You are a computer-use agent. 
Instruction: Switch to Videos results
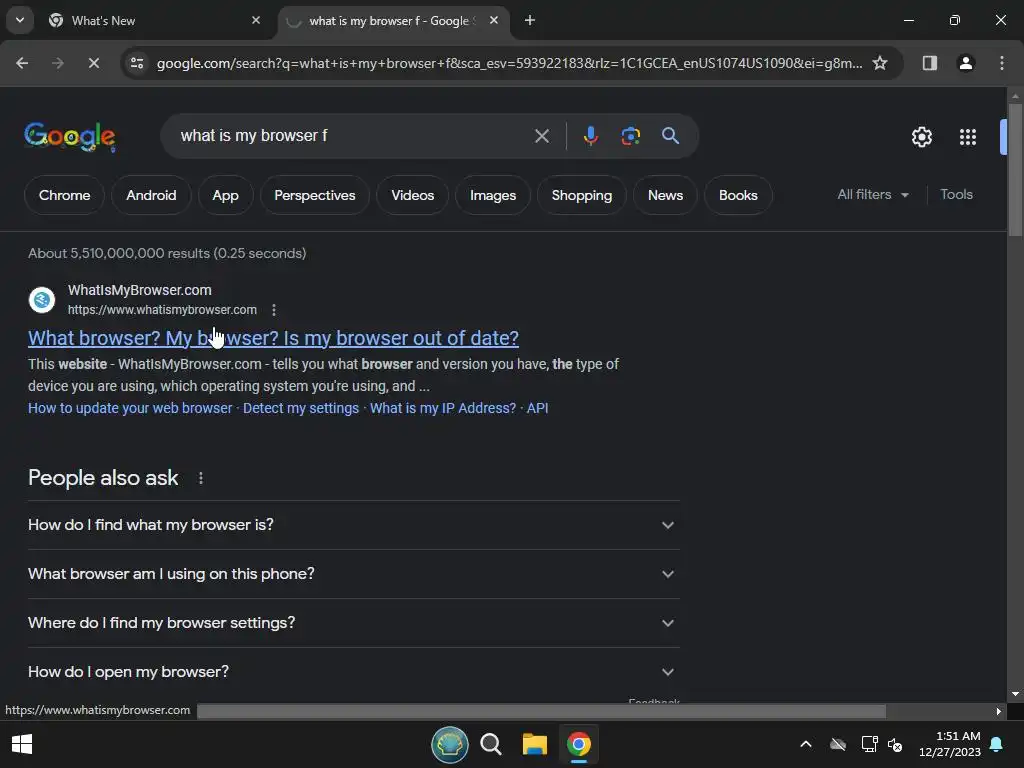[x=413, y=195]
